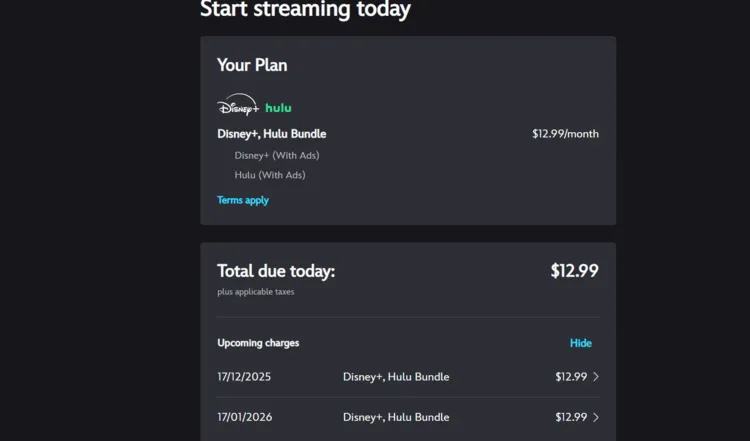Click Disney+, Hulu Bundle in the 17/12/2025 row

click(396, 377)
